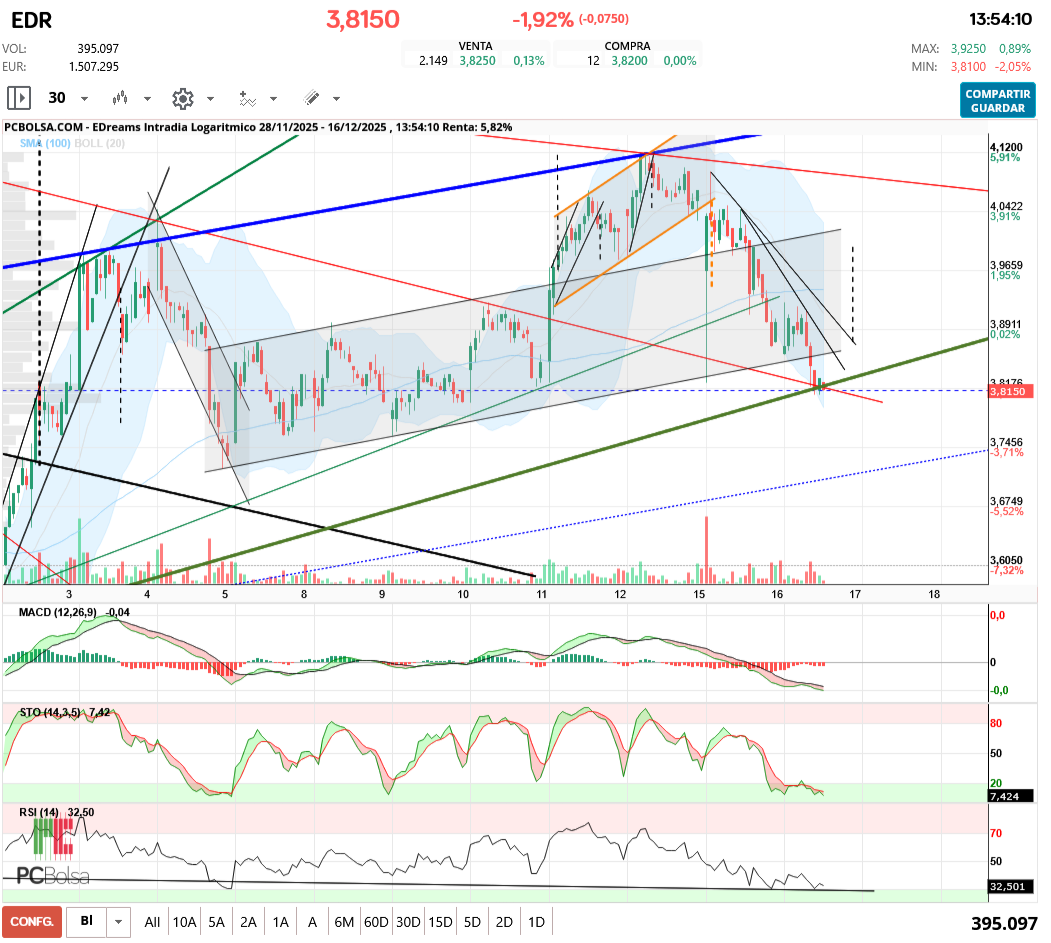Switch to the 10A time range
The width and height of the screenshot is (1051, 943).
point(184,922)
